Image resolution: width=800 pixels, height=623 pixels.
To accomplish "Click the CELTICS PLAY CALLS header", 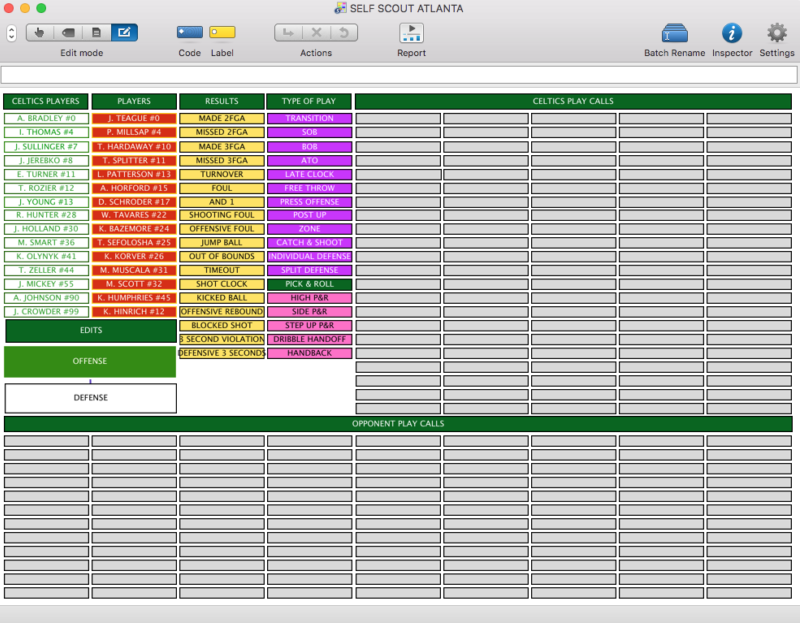I will click(573, 101).
